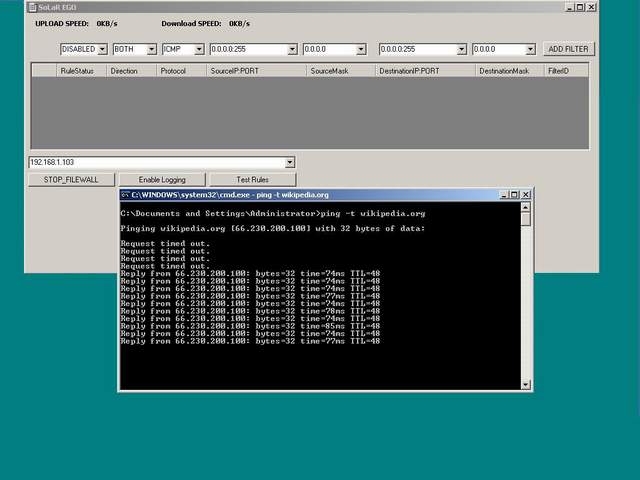Click the Test Rules button

click(x=252, y=179)
